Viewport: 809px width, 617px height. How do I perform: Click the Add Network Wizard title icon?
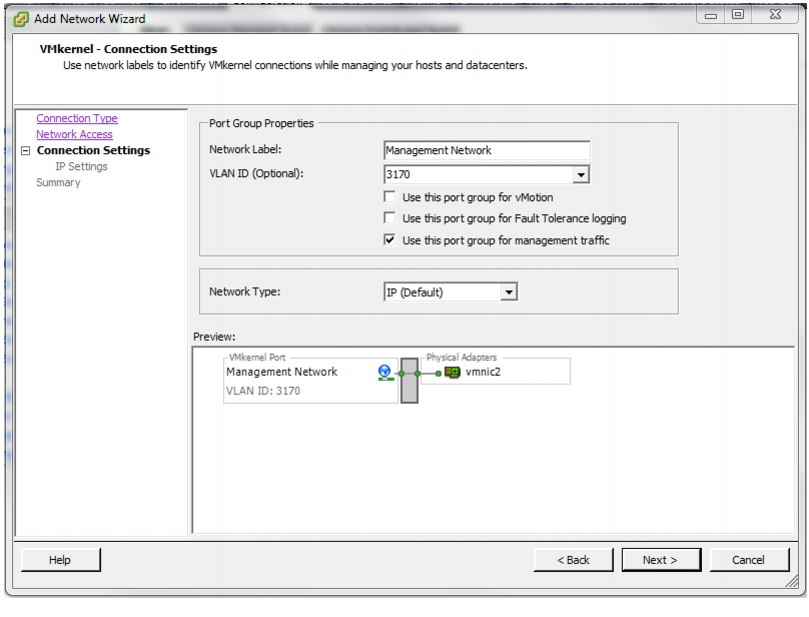21,19
